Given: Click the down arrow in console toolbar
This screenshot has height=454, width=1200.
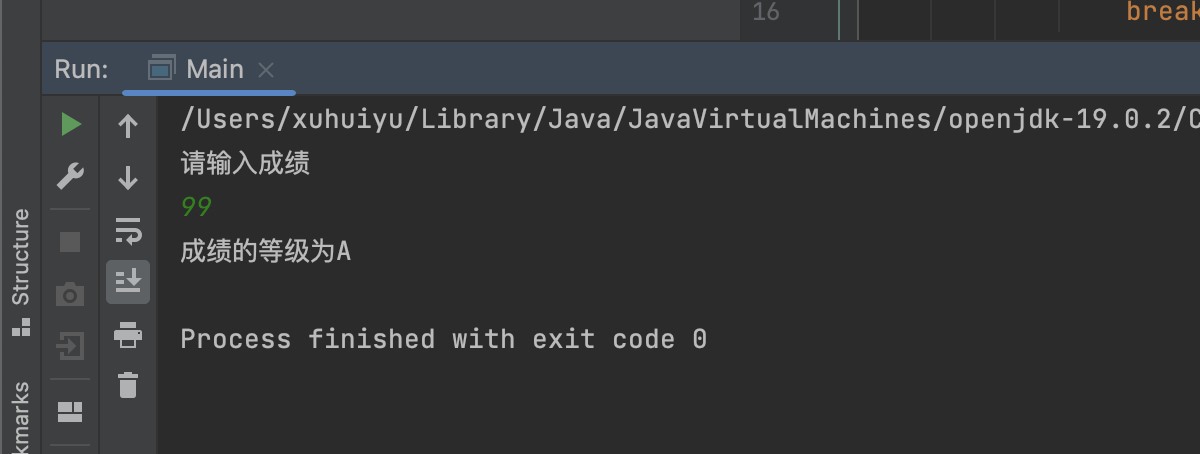Looking at the screenshot, I should pos(128,178).
